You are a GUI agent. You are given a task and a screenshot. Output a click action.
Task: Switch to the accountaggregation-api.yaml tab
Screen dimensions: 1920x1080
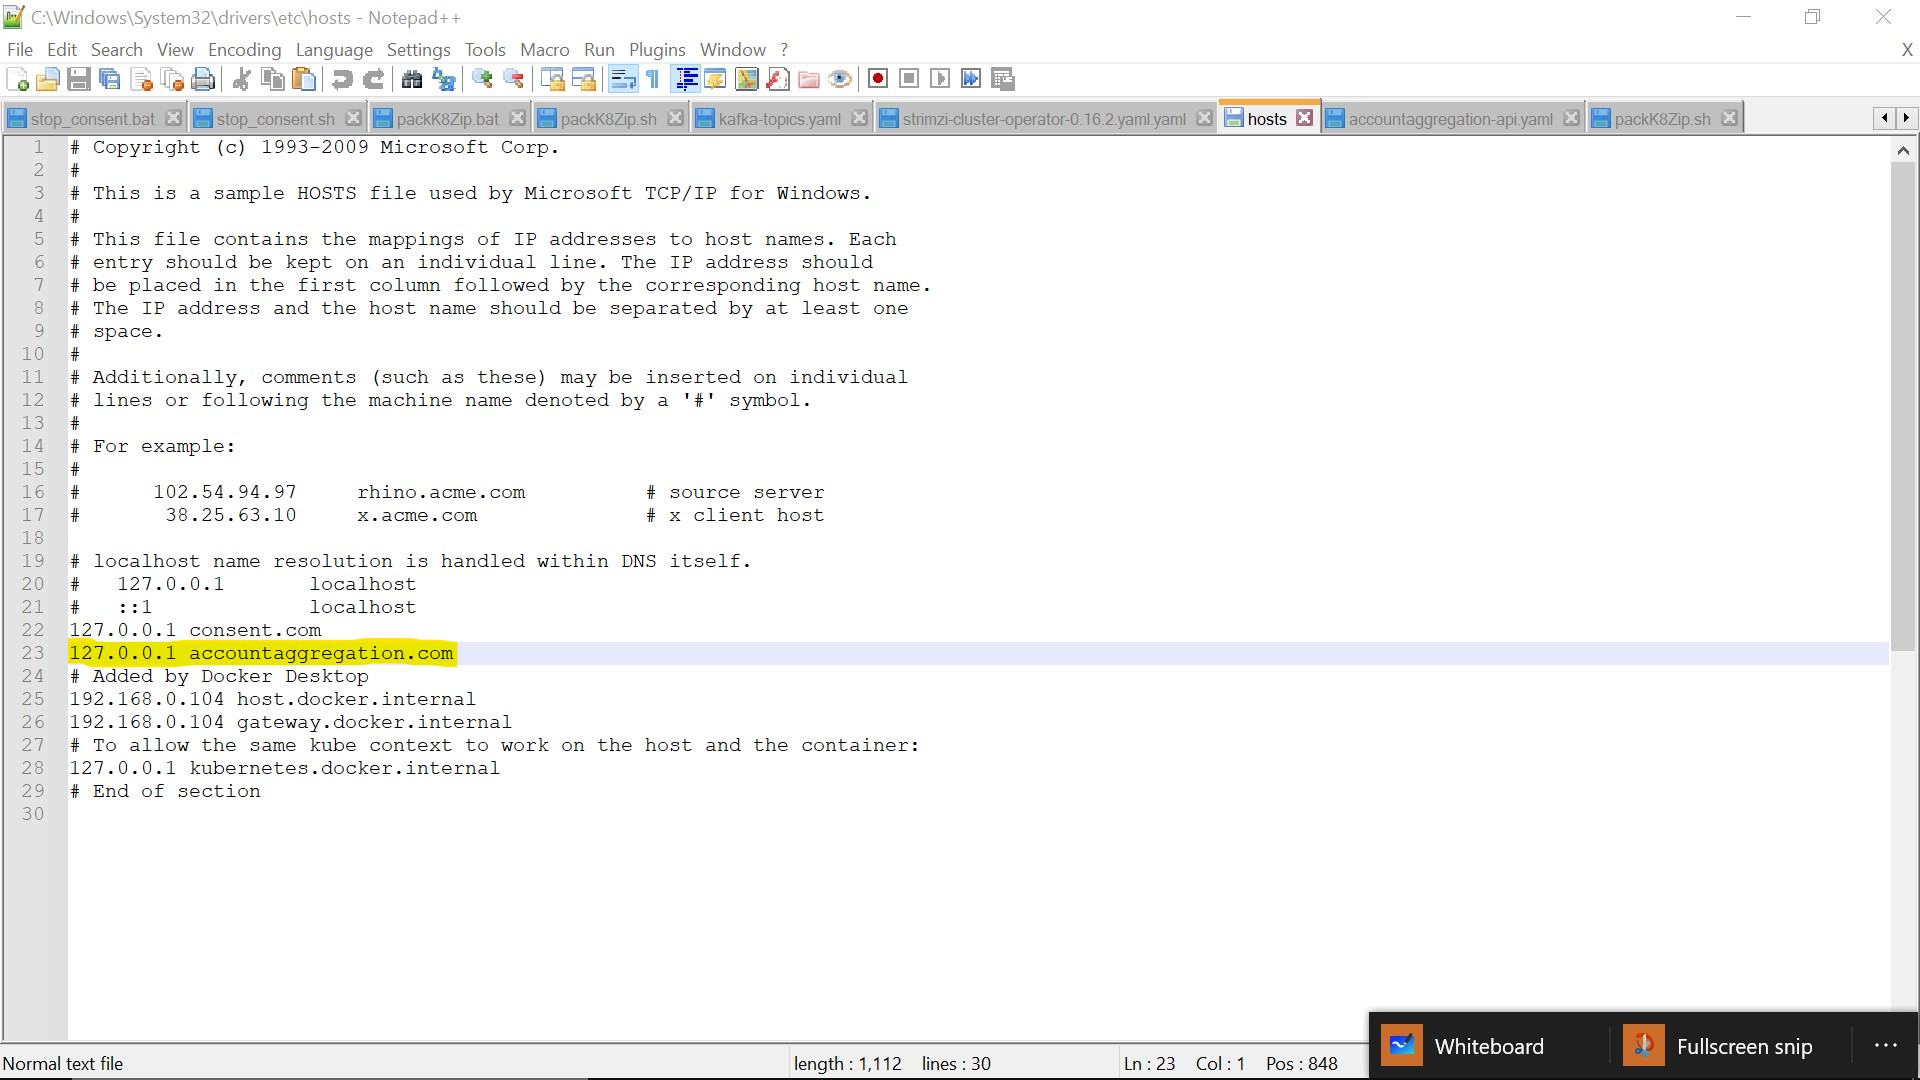(x=1449, y=119)
